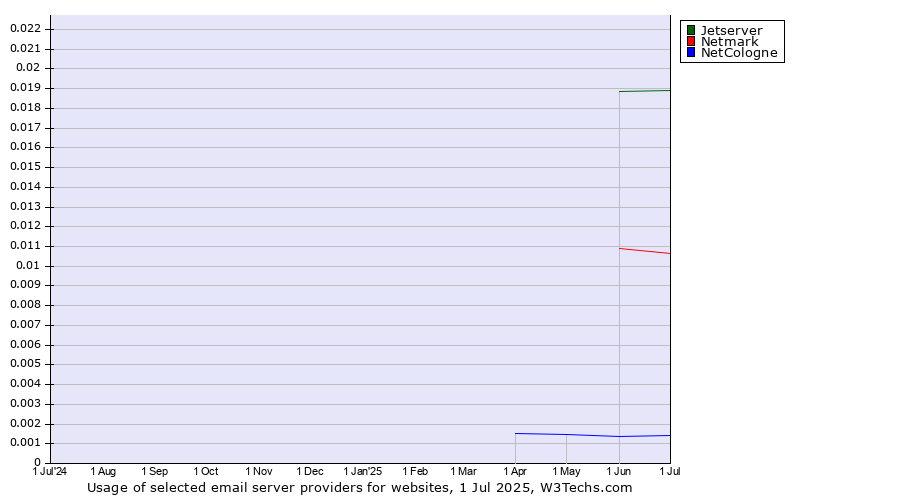This screenshot has height=500, width=900.
Task: Click the 0.003 y-axis value
Action: 25,404
